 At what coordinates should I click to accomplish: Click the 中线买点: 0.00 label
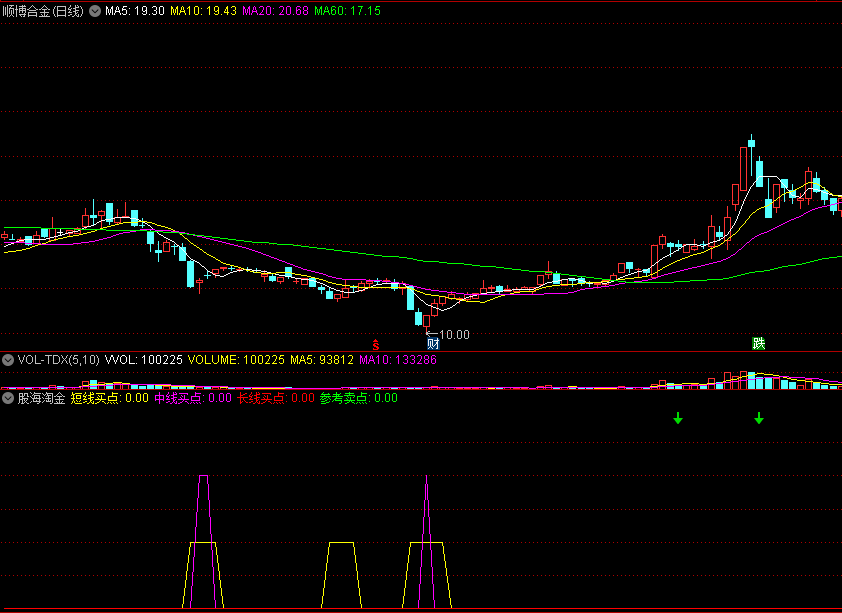click(193, 398)
